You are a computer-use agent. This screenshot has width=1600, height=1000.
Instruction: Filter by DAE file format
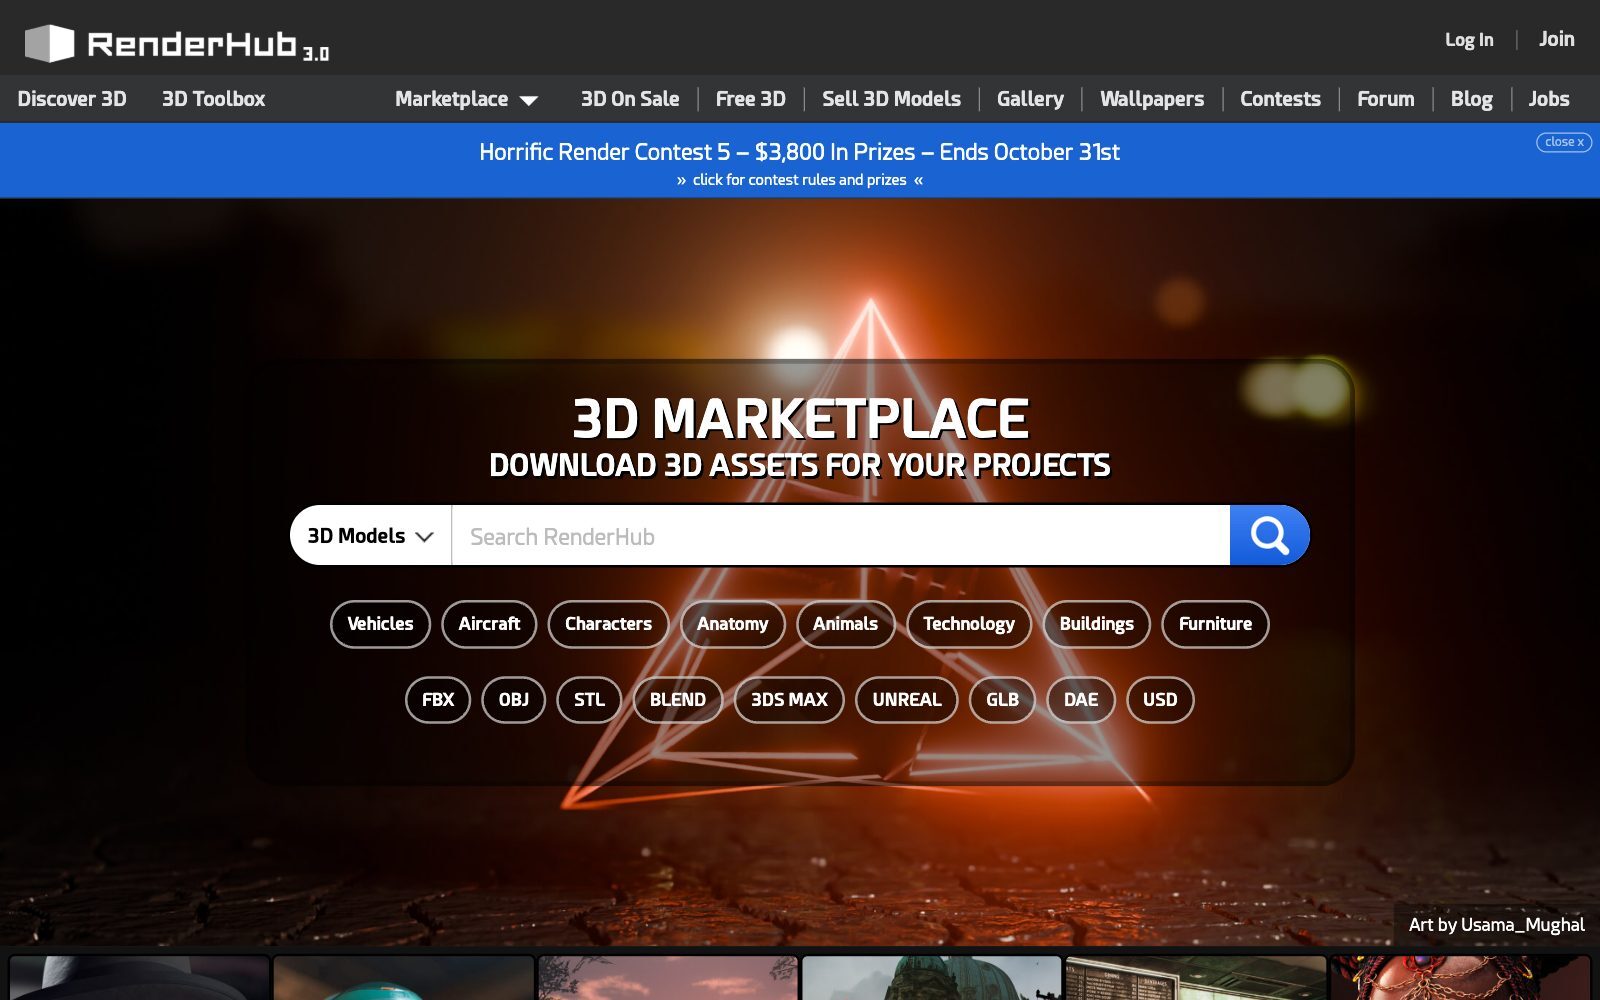pos(1081,700)
